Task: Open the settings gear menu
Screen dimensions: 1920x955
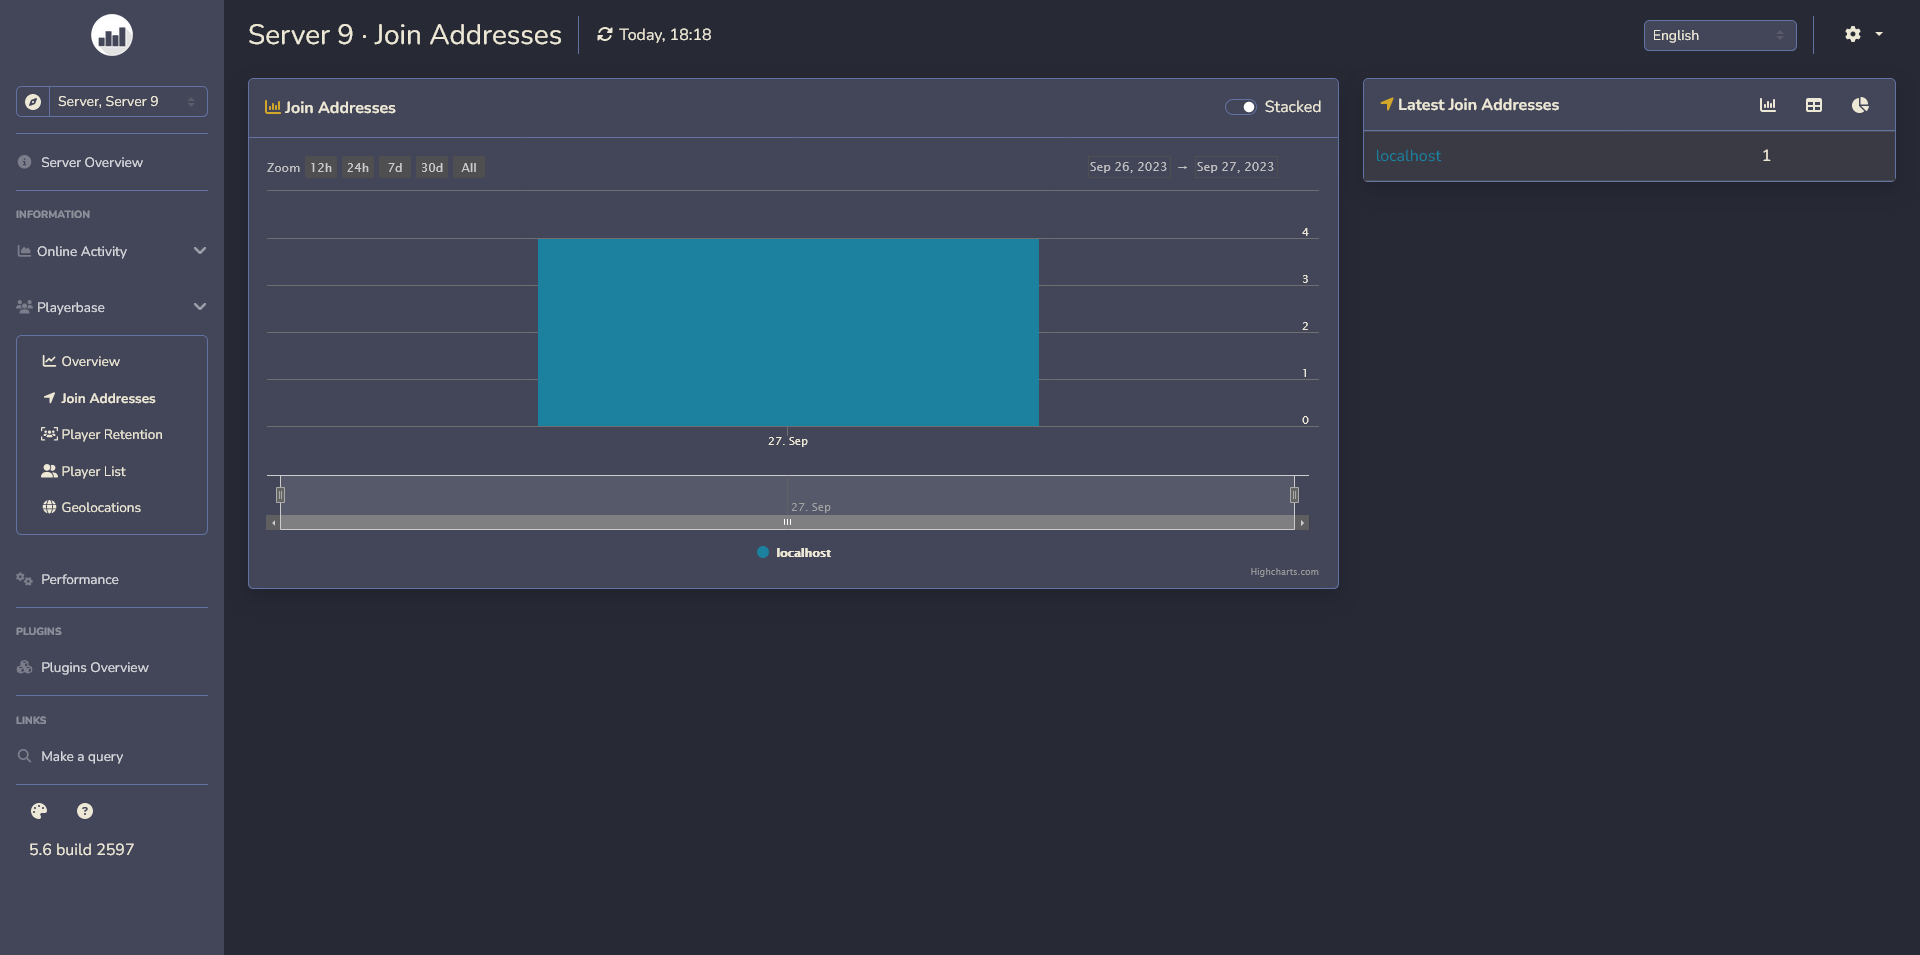Action: pos(1852,33)
